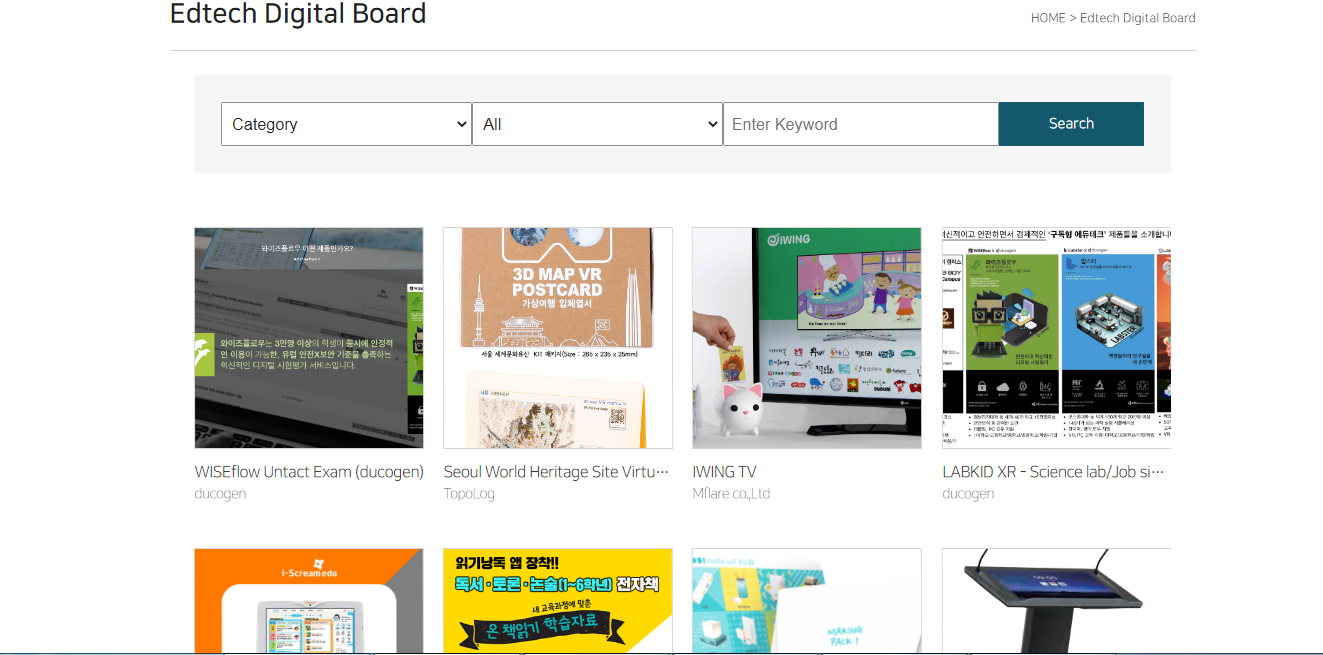Click Edtech Digital Board page heading
This screenshot has height=655, width=1323.
(x=298, y=14)
